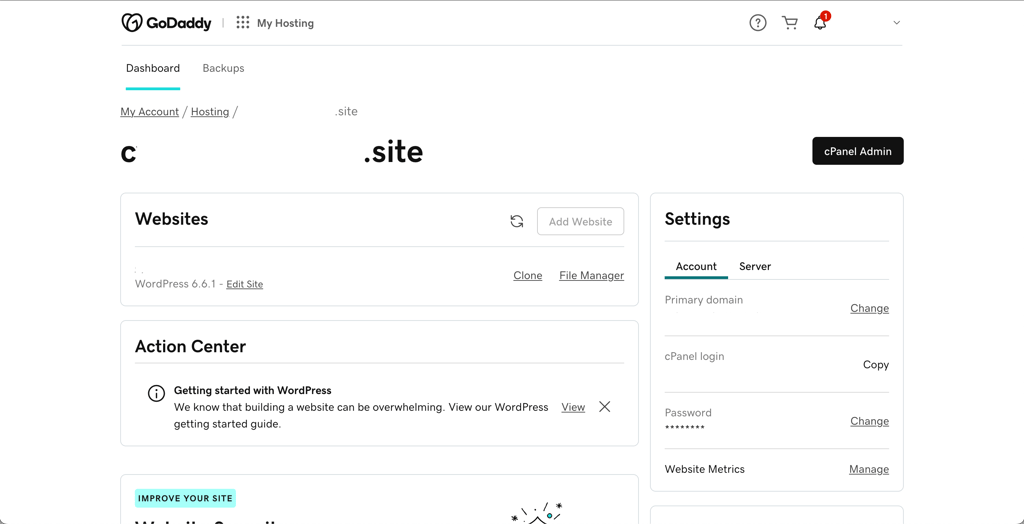Click the WordPress 6.6.1 version text
1024x524 pixels.
(175, 284)
